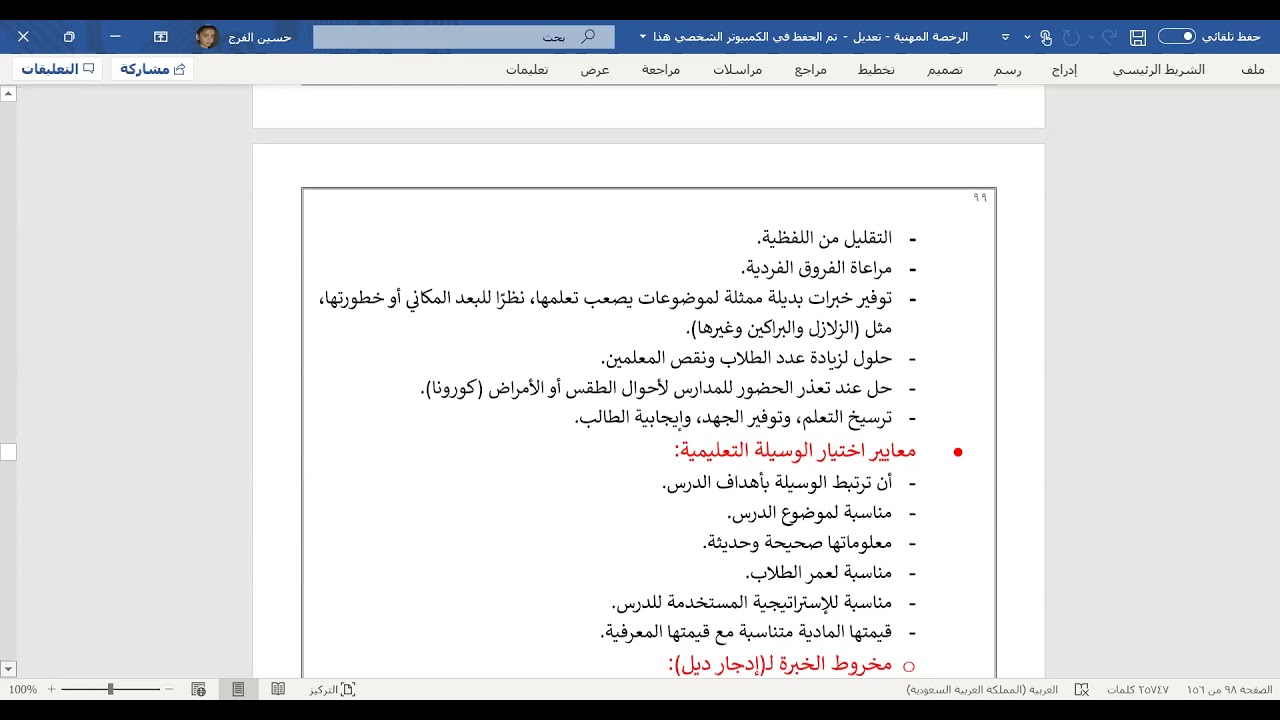Image resolution: width=1280 pixels, height=720 pixels.
Task: Open ribbon display options icon in title bar
Action: tap(161, 37)
